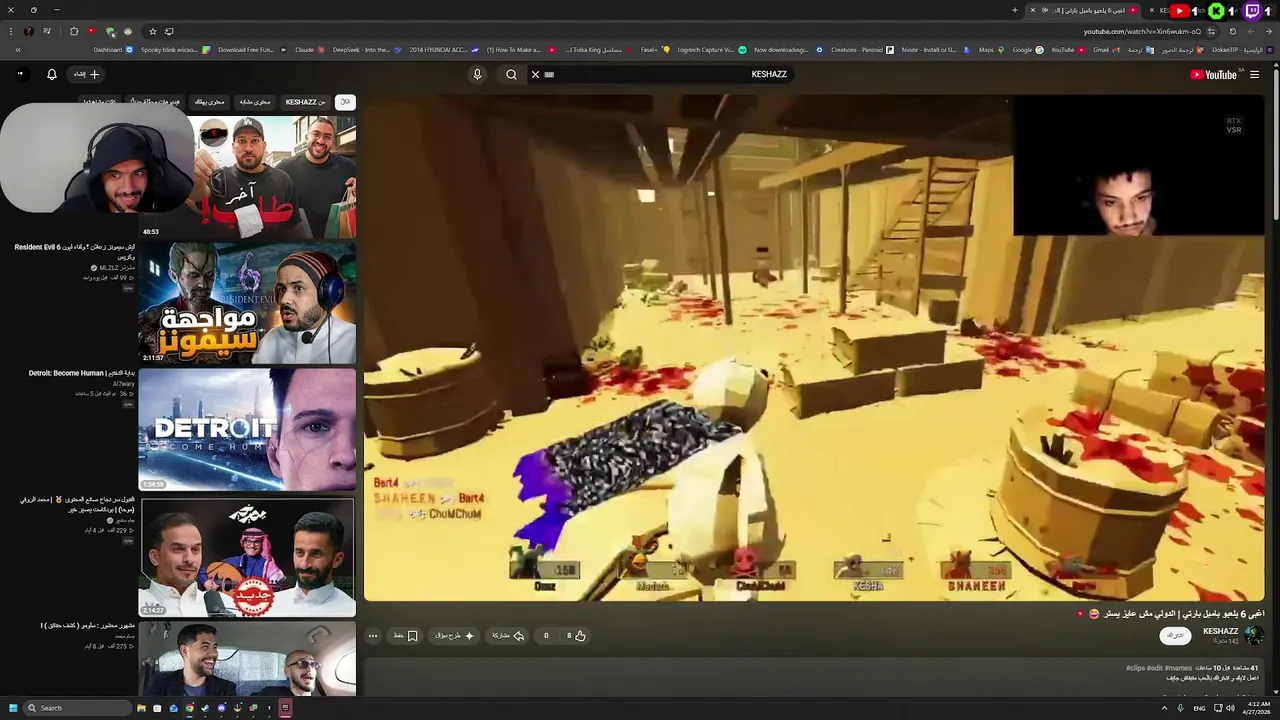Open the Resident Evil 6 video thumbnail
The image size is (1280, 720).
click(x=247, y=303)
